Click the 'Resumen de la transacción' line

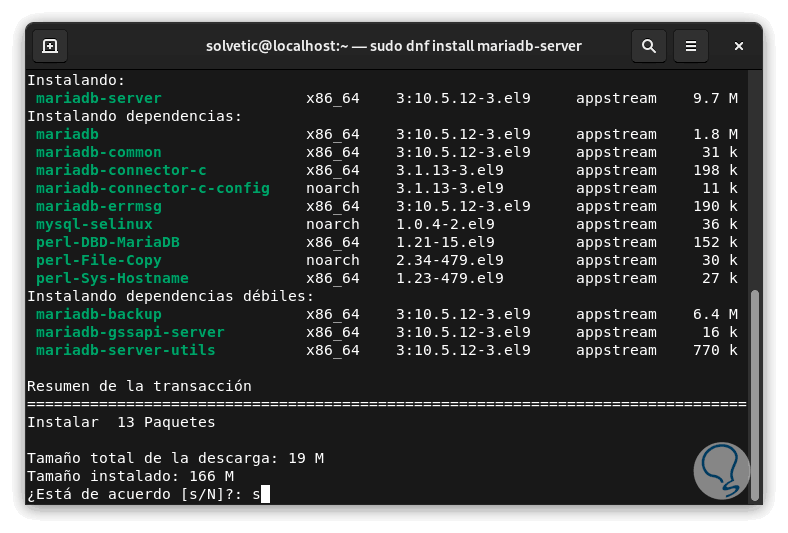point(139,386)
